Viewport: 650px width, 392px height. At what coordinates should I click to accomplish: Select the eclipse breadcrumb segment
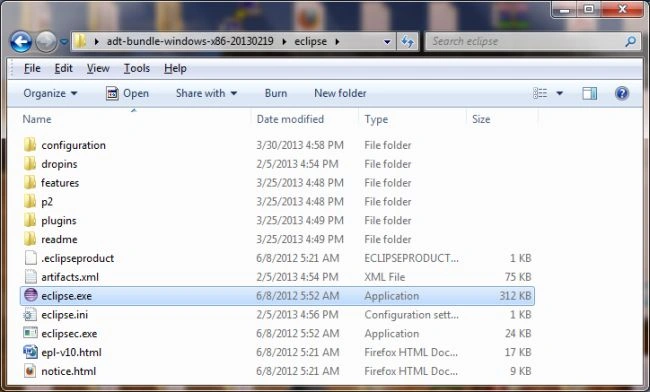[x=310, y=41]
